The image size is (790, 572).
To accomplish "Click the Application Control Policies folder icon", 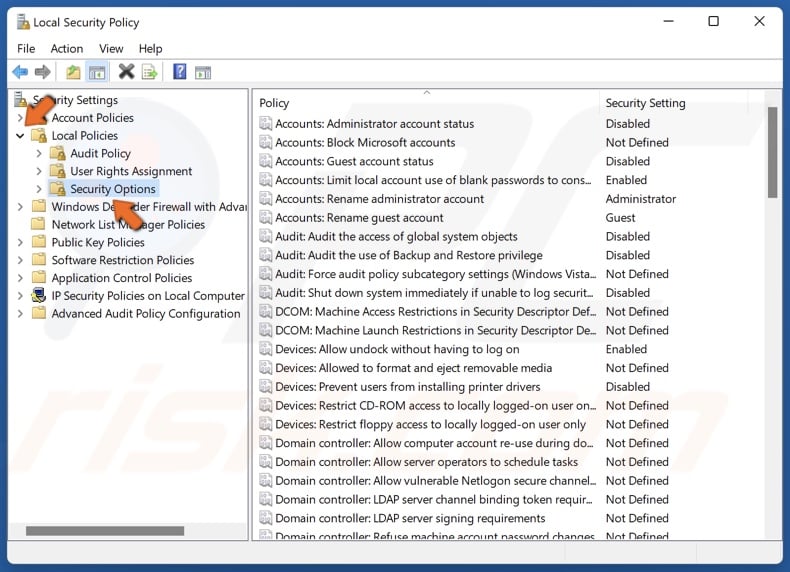I will (x=39, y=278).
